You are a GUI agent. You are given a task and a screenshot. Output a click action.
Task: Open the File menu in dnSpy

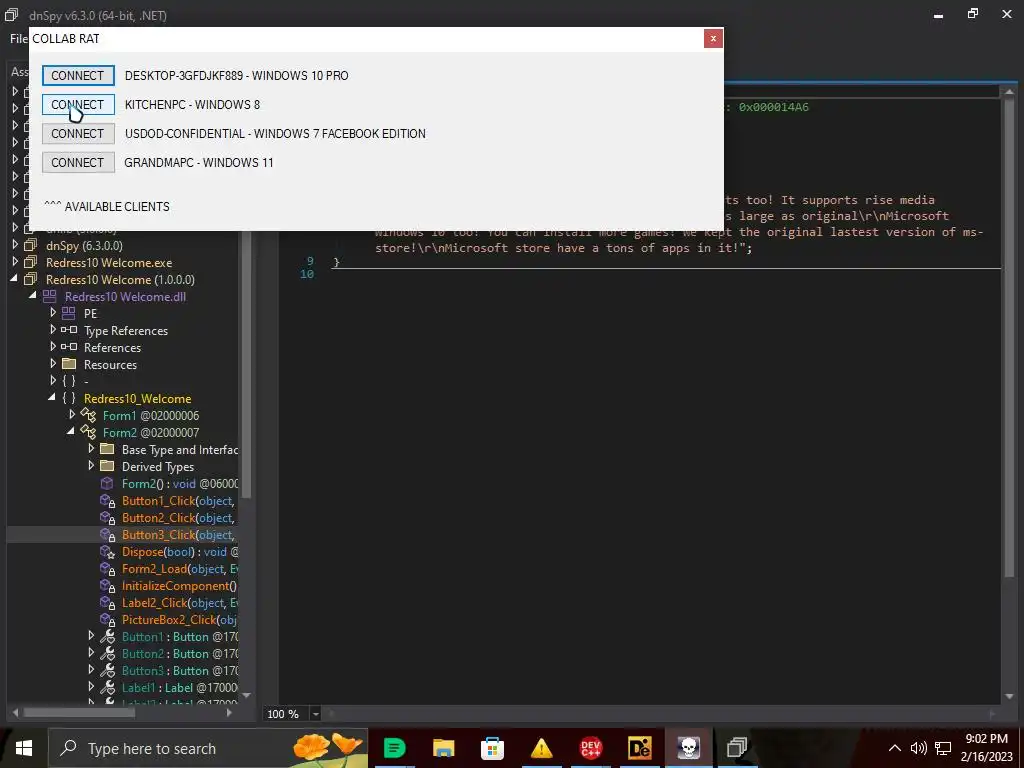tap(18, 39)
